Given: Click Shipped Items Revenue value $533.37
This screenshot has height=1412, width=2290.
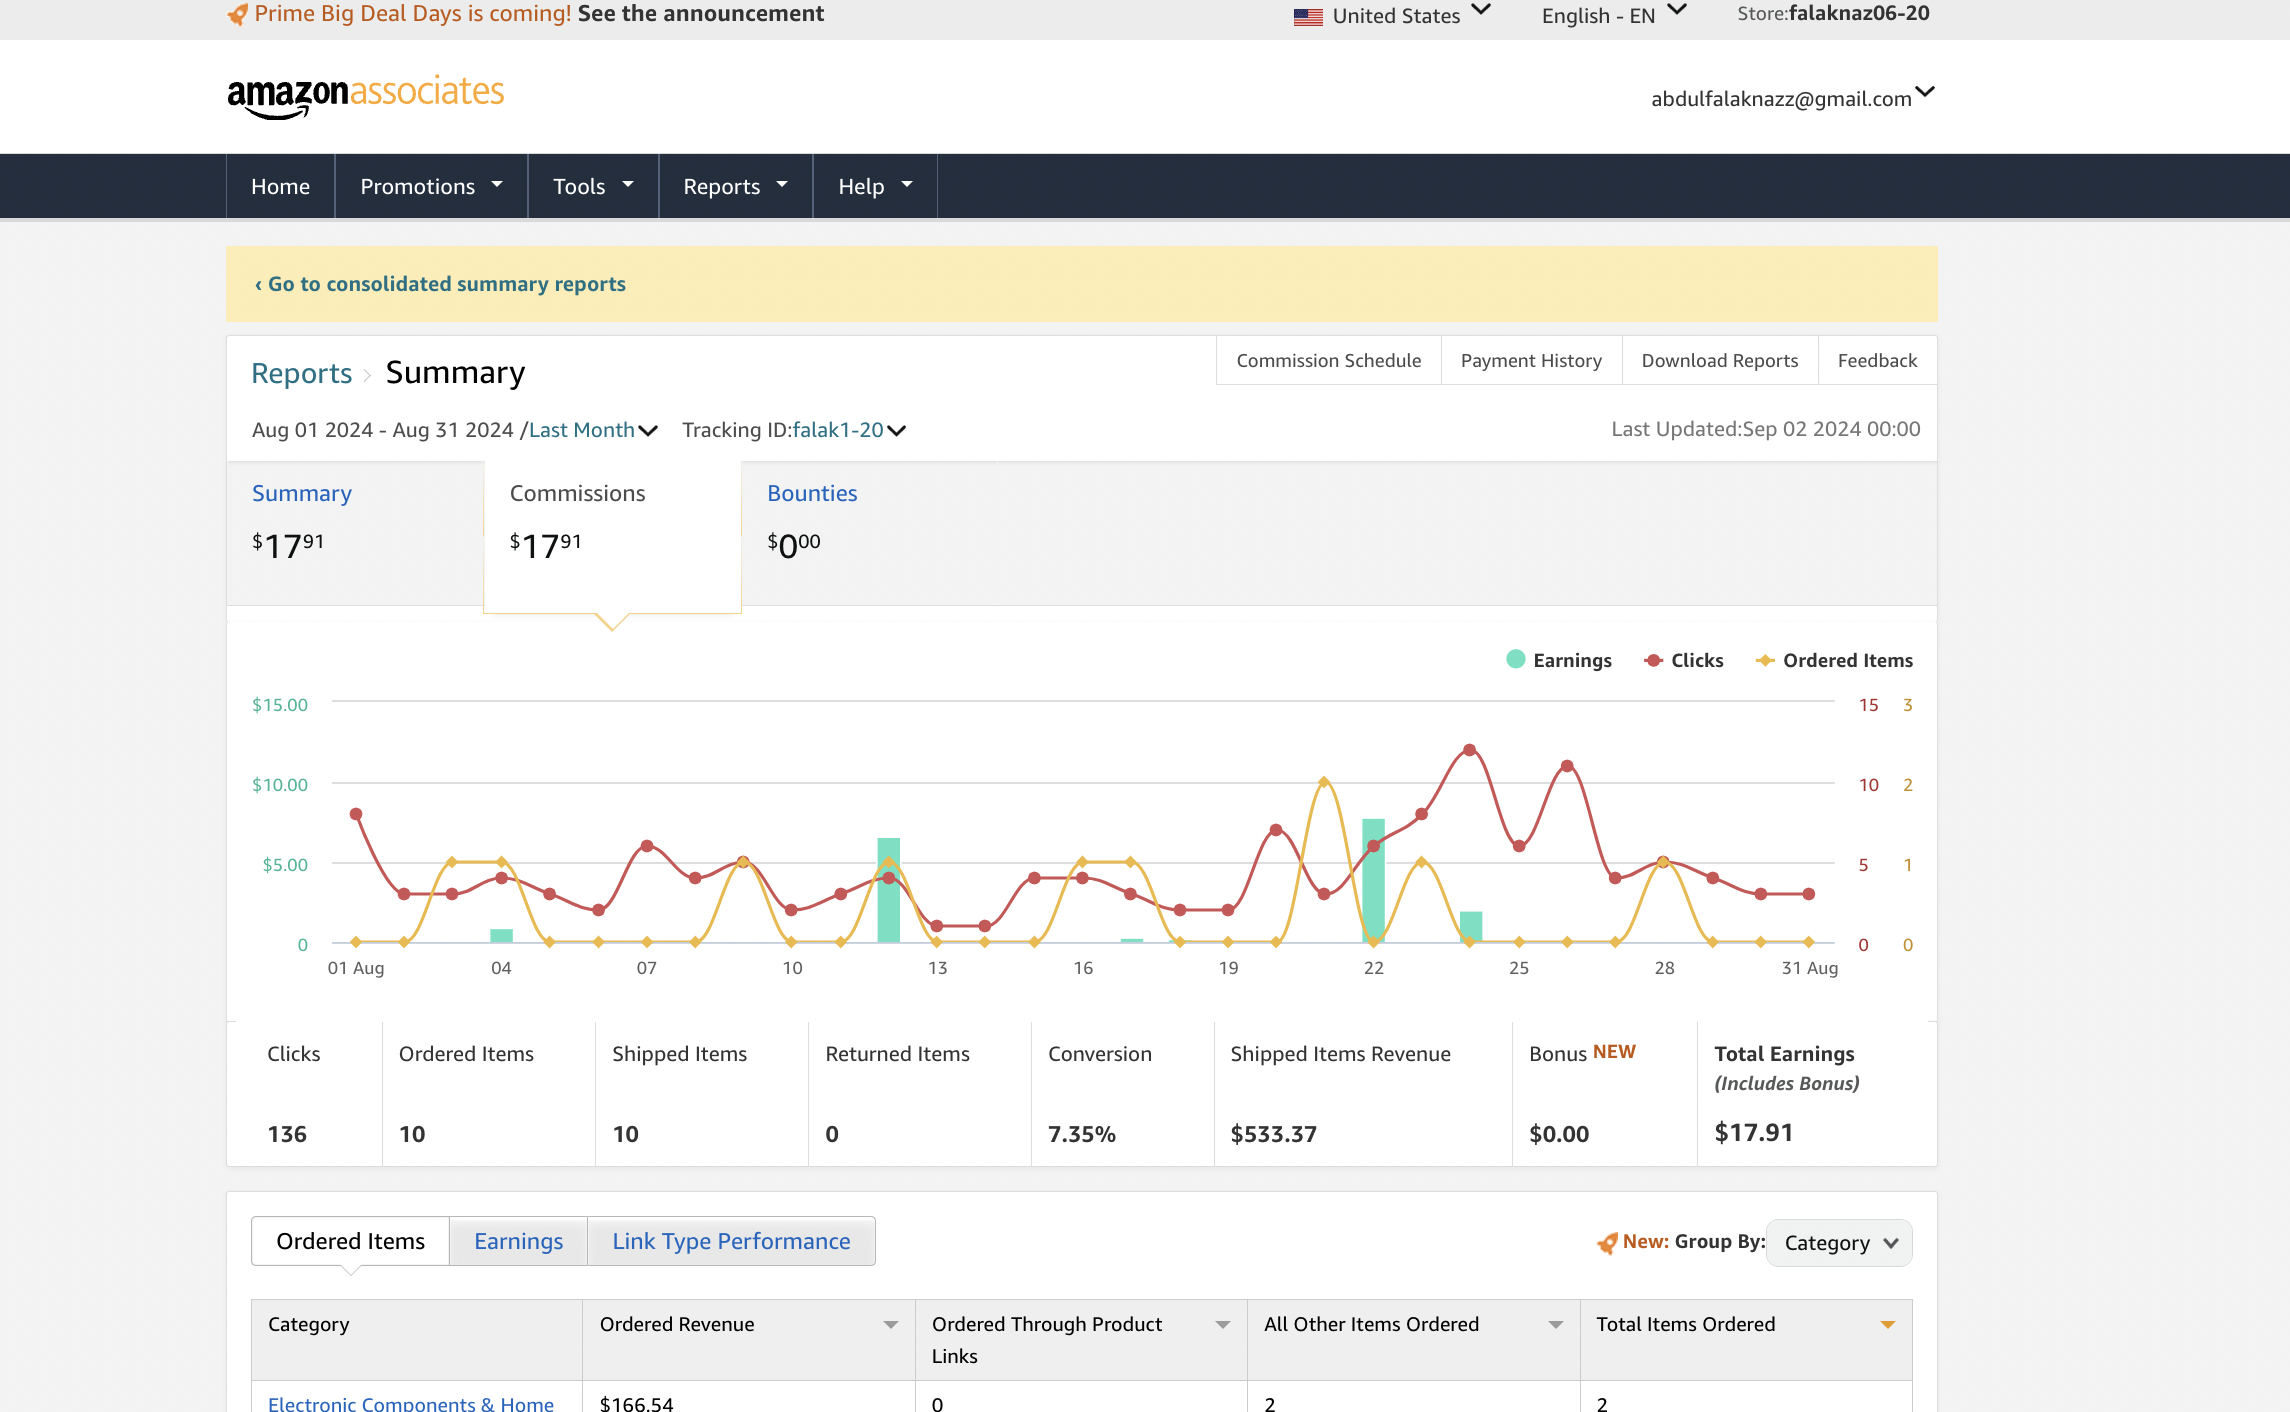Looking at the screenshot, I should coord(1273,1134).
